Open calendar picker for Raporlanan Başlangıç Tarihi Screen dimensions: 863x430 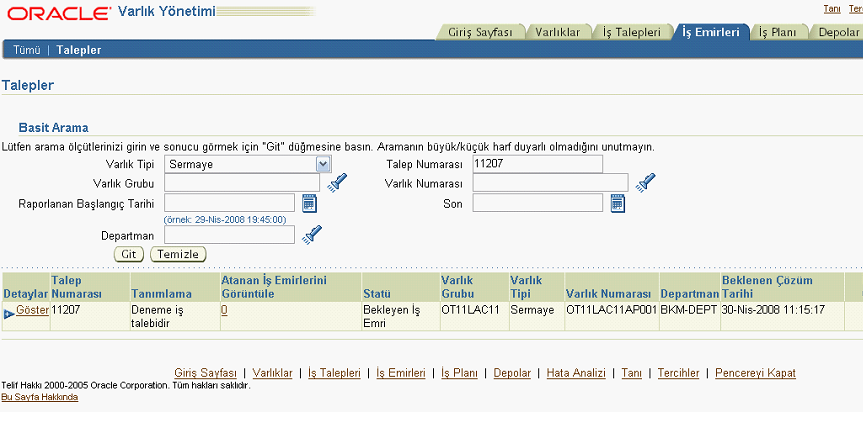[x=309, y=204]
